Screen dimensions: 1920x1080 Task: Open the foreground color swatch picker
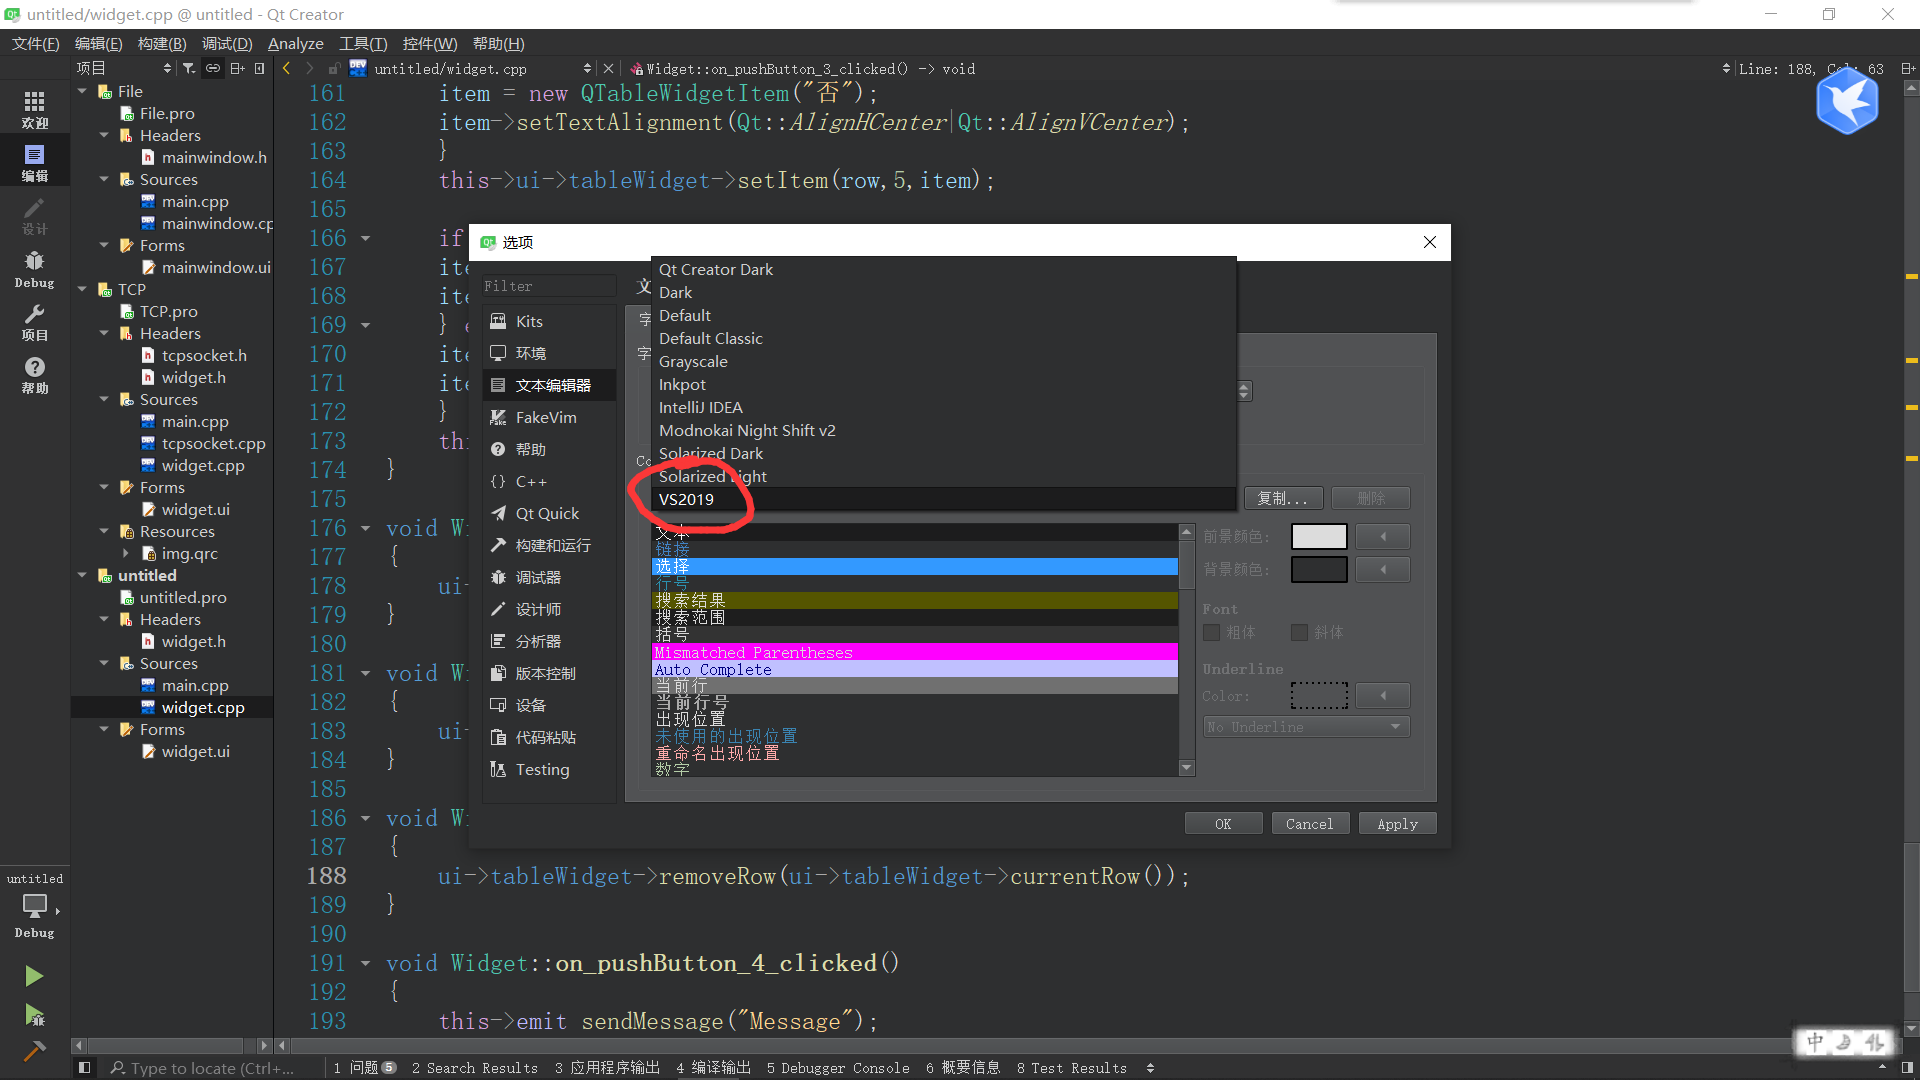click(x=1319, y=536)
